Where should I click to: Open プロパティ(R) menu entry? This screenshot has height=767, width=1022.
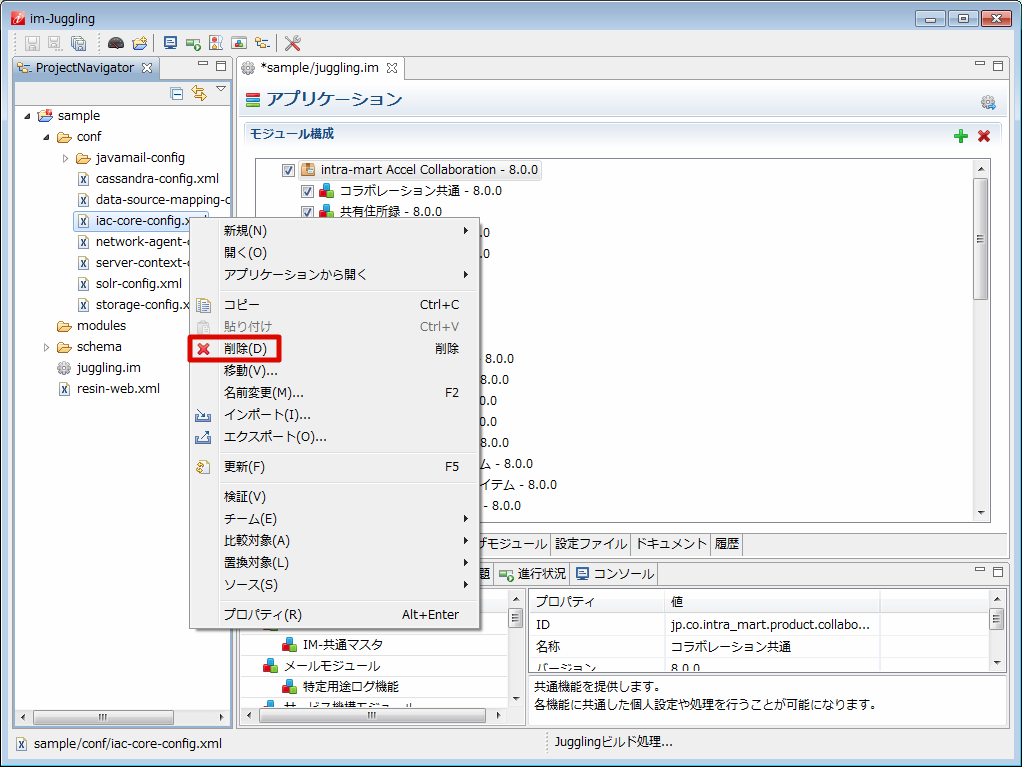348,615
